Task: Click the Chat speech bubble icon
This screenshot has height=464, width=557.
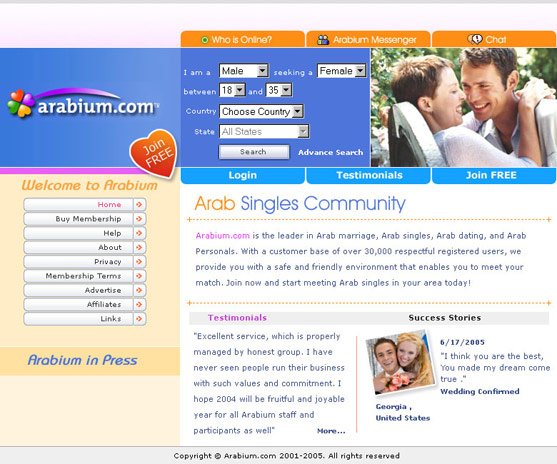Action: point(475,39)
